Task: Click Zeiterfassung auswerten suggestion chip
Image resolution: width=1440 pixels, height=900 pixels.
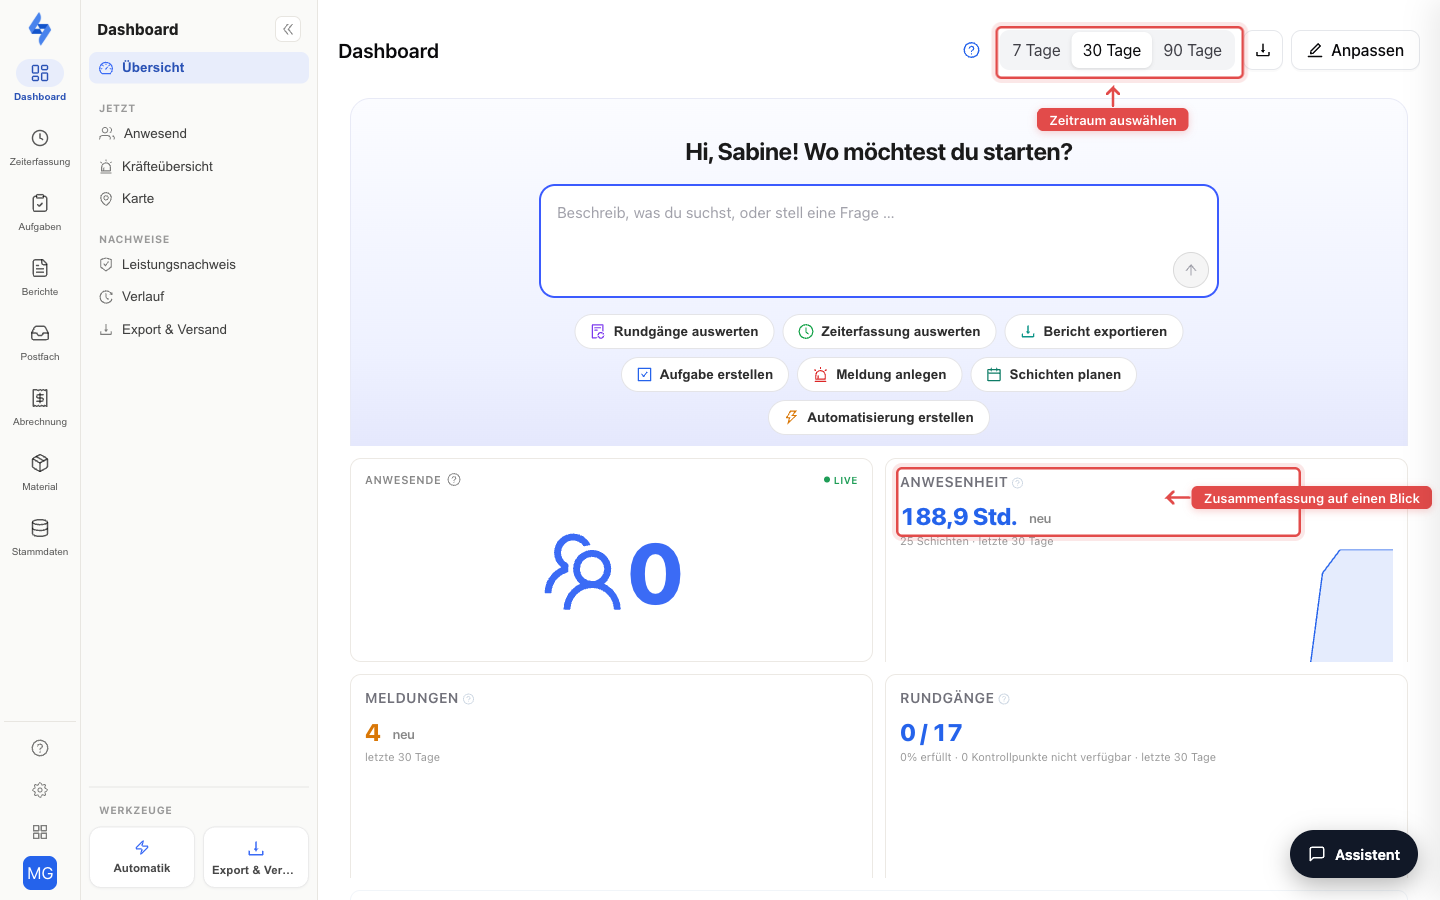Action: 889,332
